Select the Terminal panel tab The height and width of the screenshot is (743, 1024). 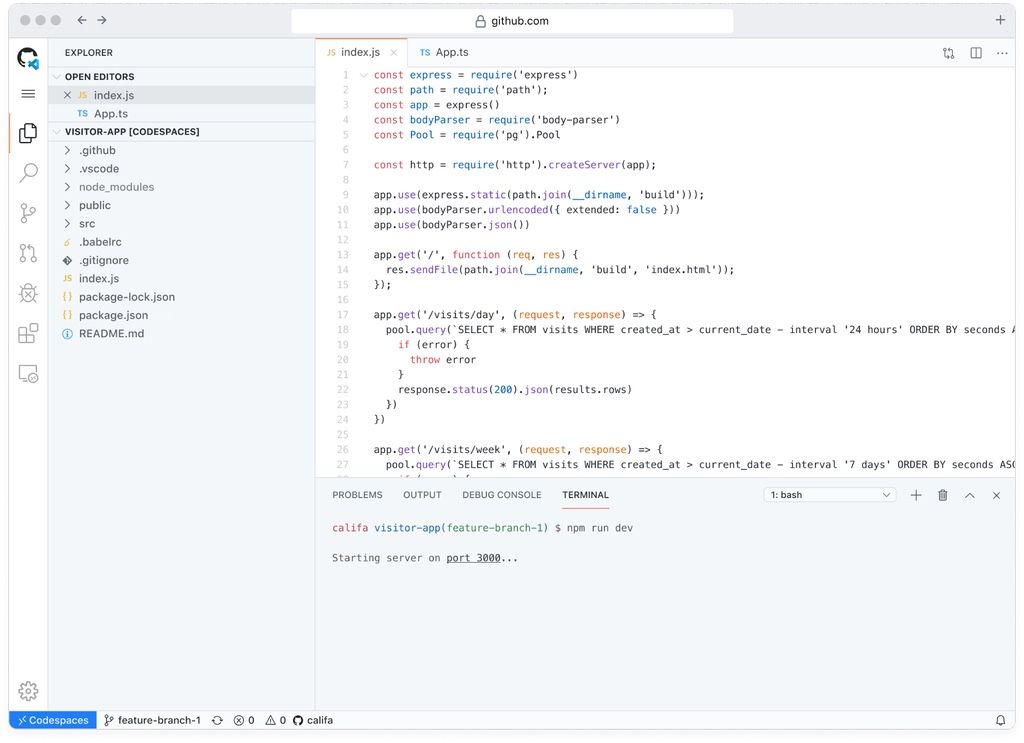[x=585, y=495]
